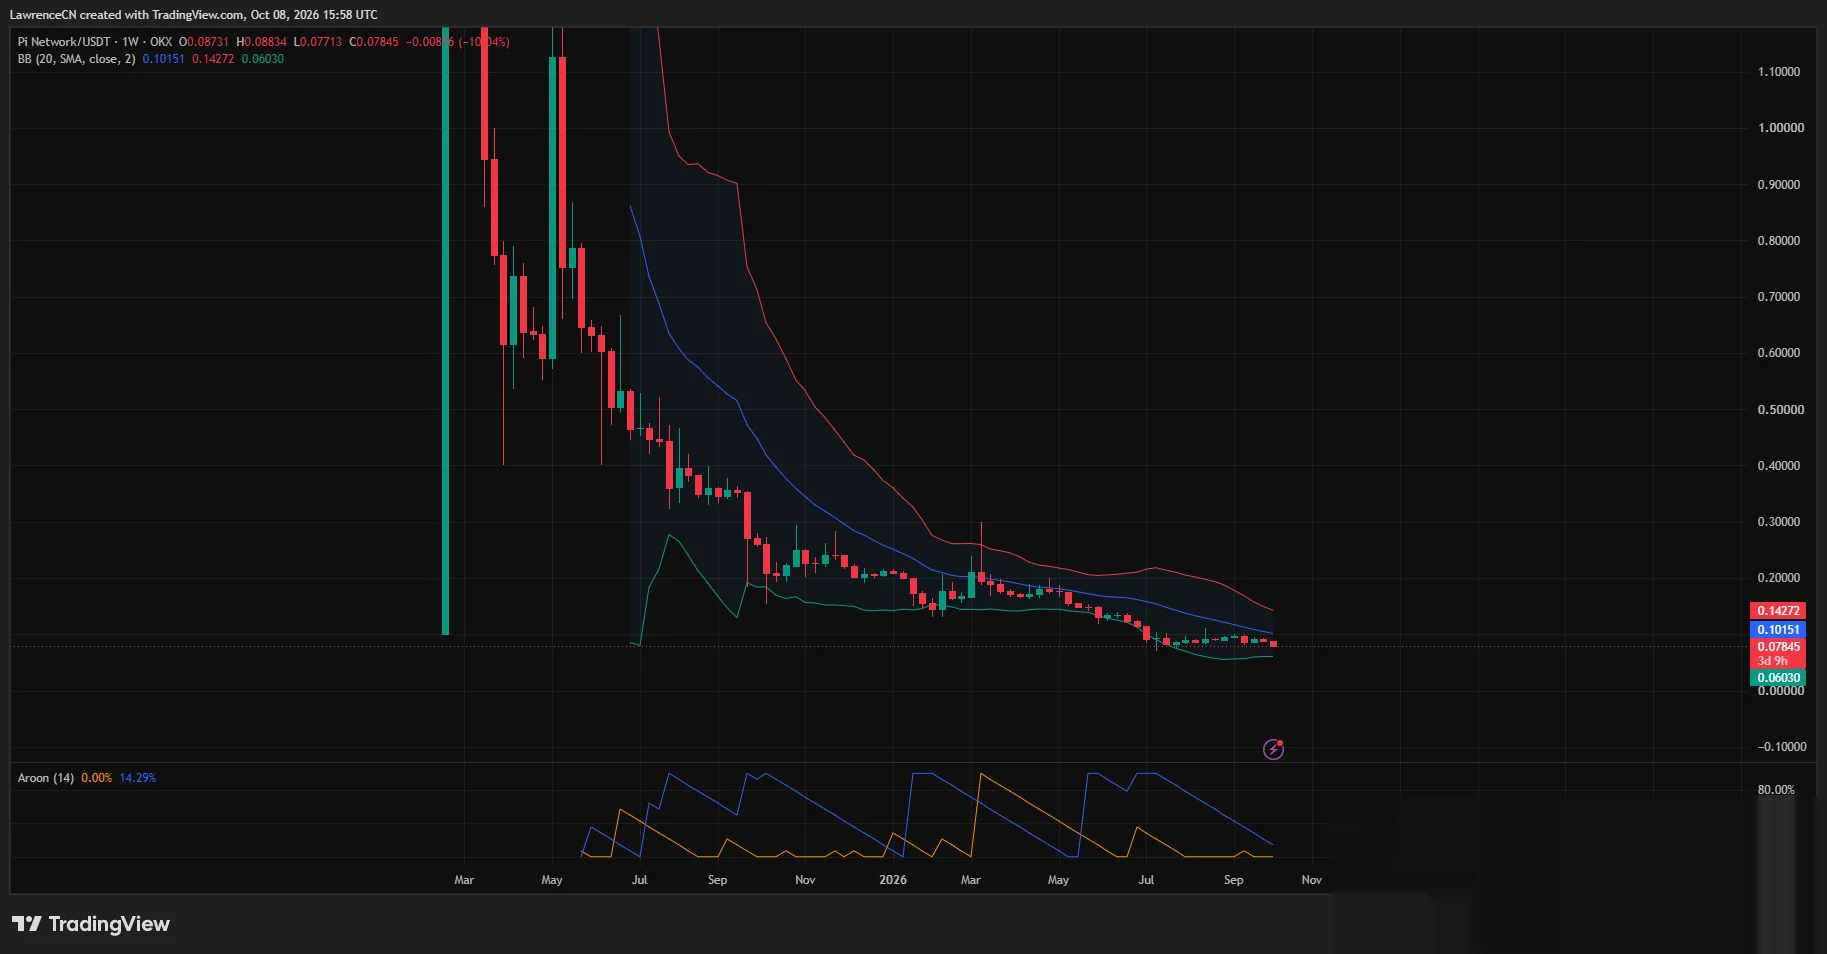The height and width of the screenshot is (954, 1827).
Task: Click the close value C0.07845 in legend
Action: [374, 42]
